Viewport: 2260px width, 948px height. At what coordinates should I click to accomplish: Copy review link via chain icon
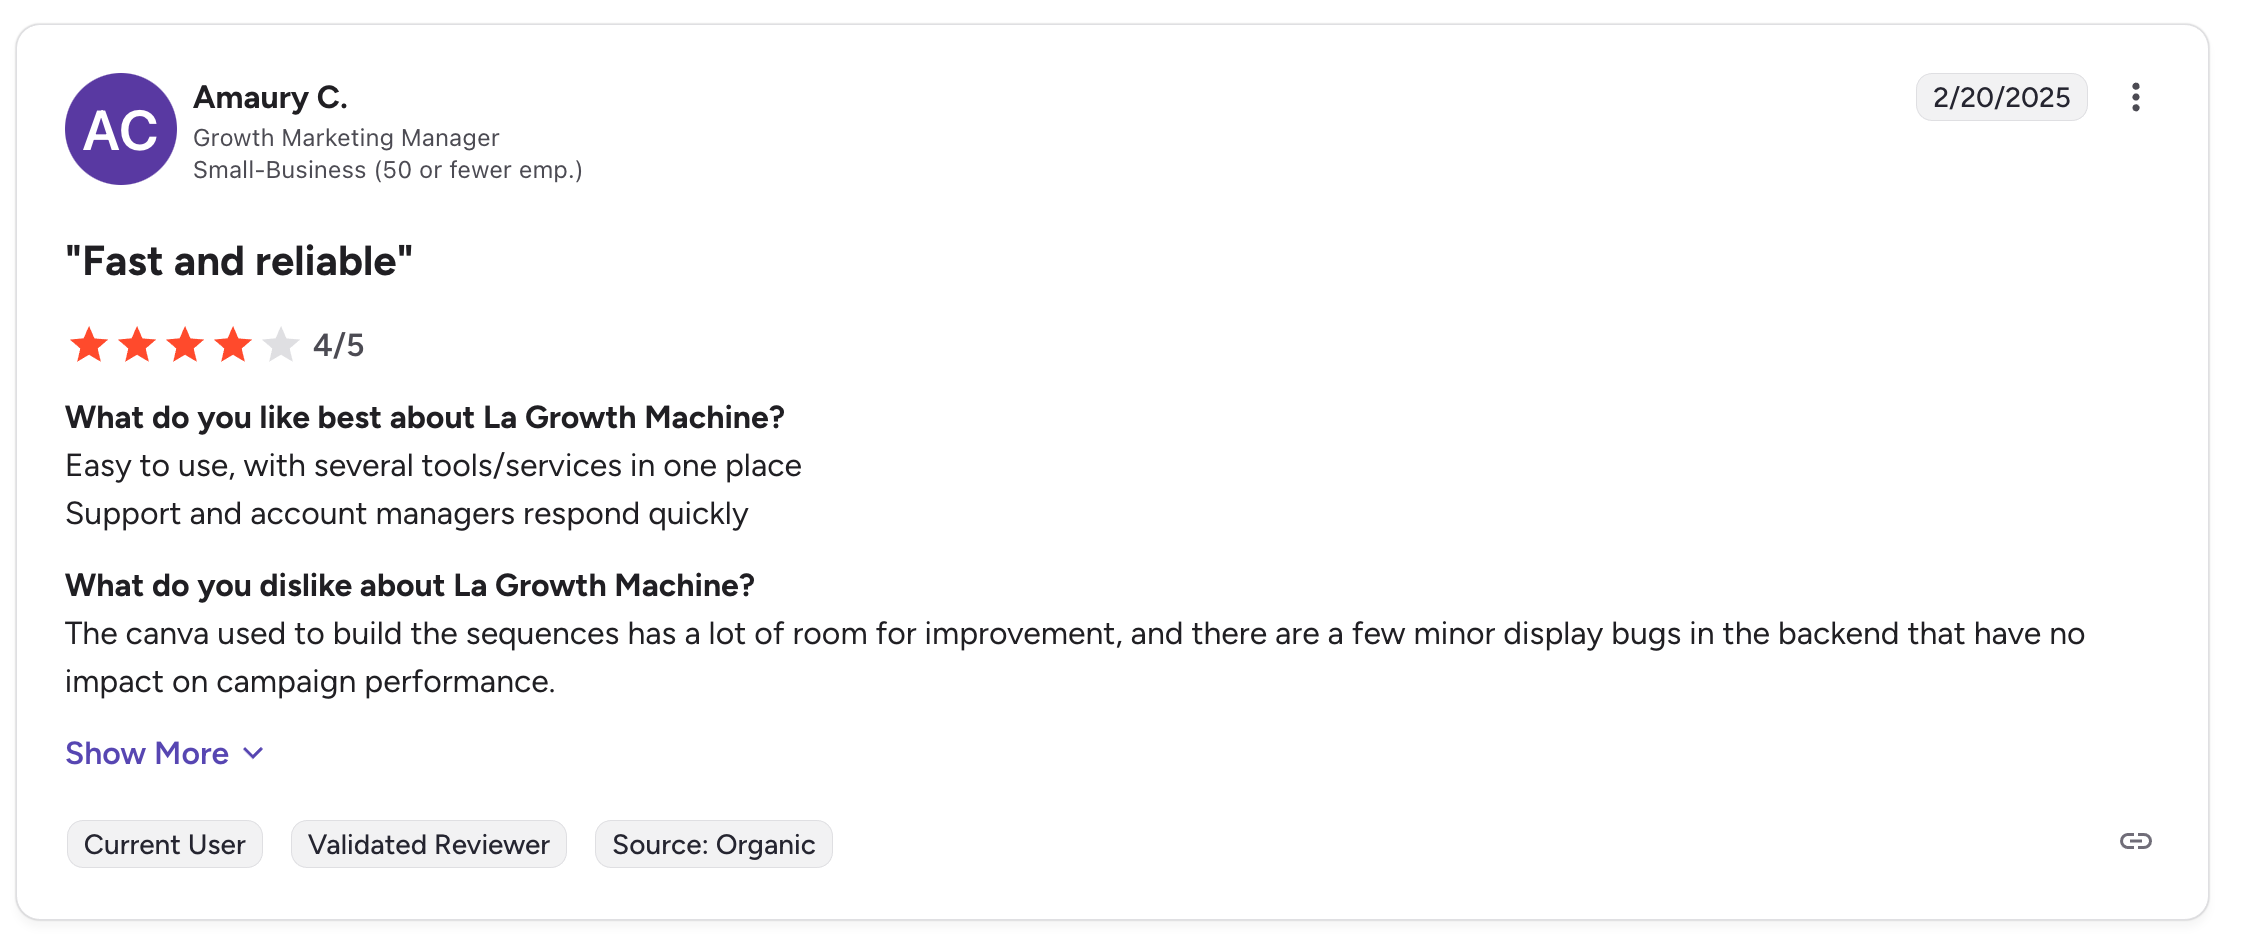pos(2135,841)
